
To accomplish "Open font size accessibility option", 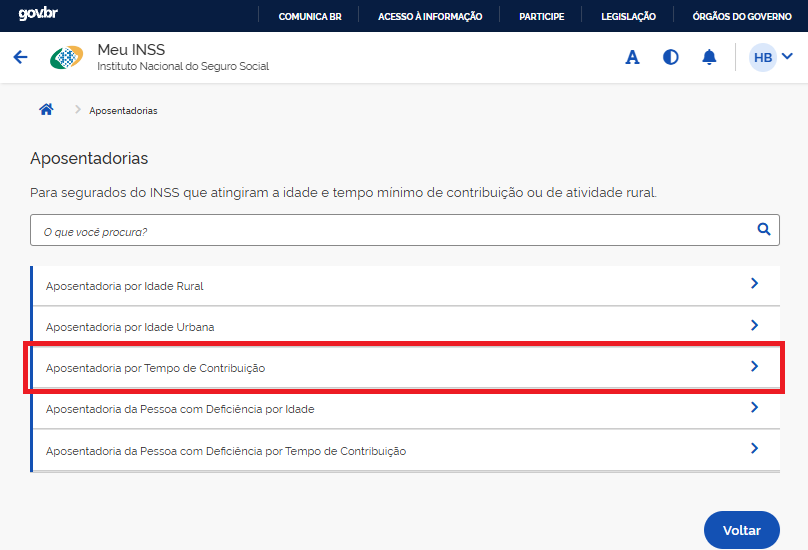I will tap(632, 58).
